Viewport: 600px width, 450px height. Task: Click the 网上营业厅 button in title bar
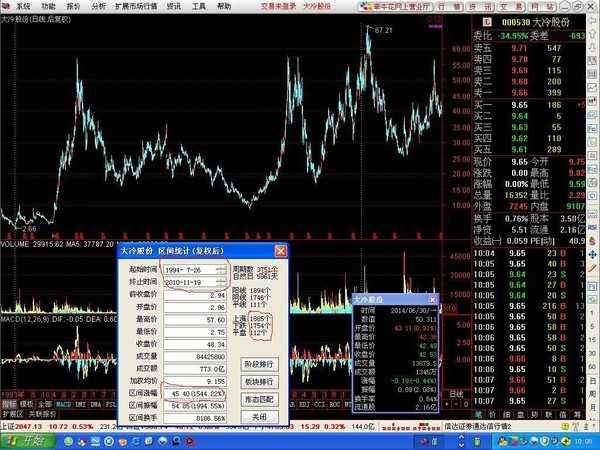[x=396, y=6]
